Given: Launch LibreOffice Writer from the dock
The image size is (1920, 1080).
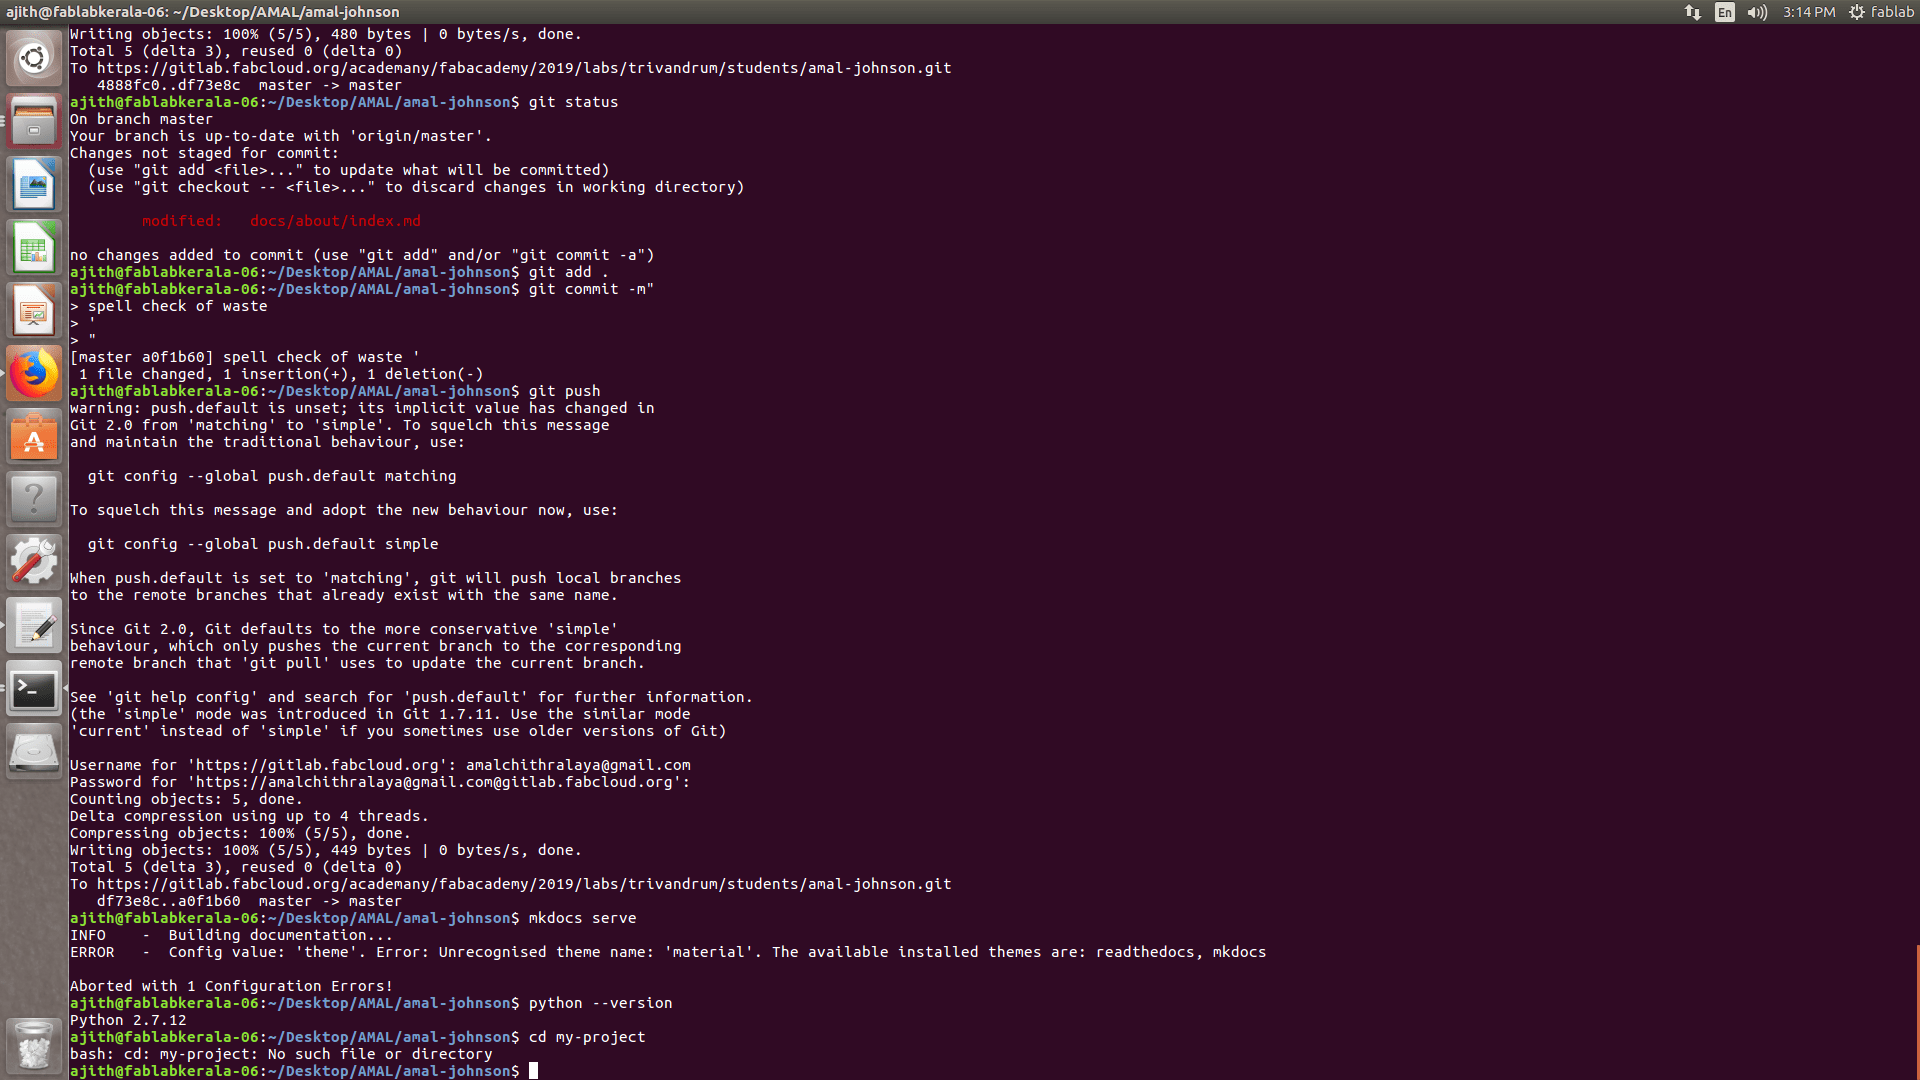Looking at the screenshot, I should click(34, 184).
